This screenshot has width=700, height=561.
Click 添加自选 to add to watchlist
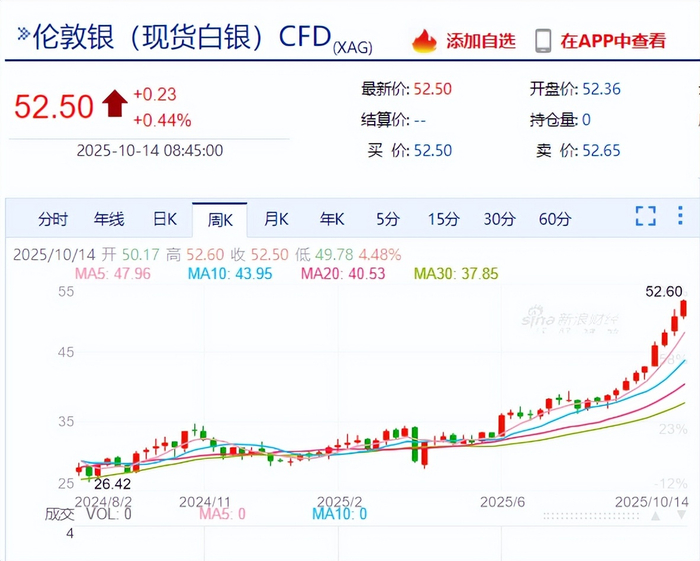[481, 41]
